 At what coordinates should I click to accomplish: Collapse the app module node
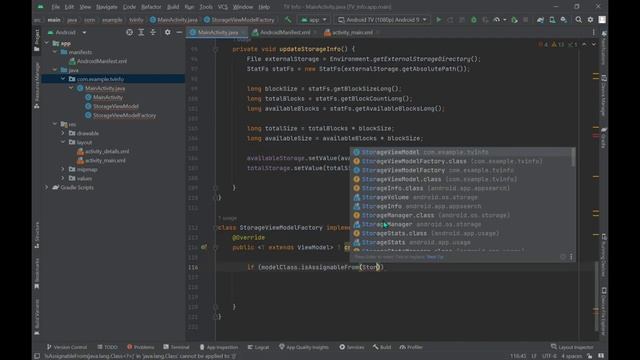[47, 43]
